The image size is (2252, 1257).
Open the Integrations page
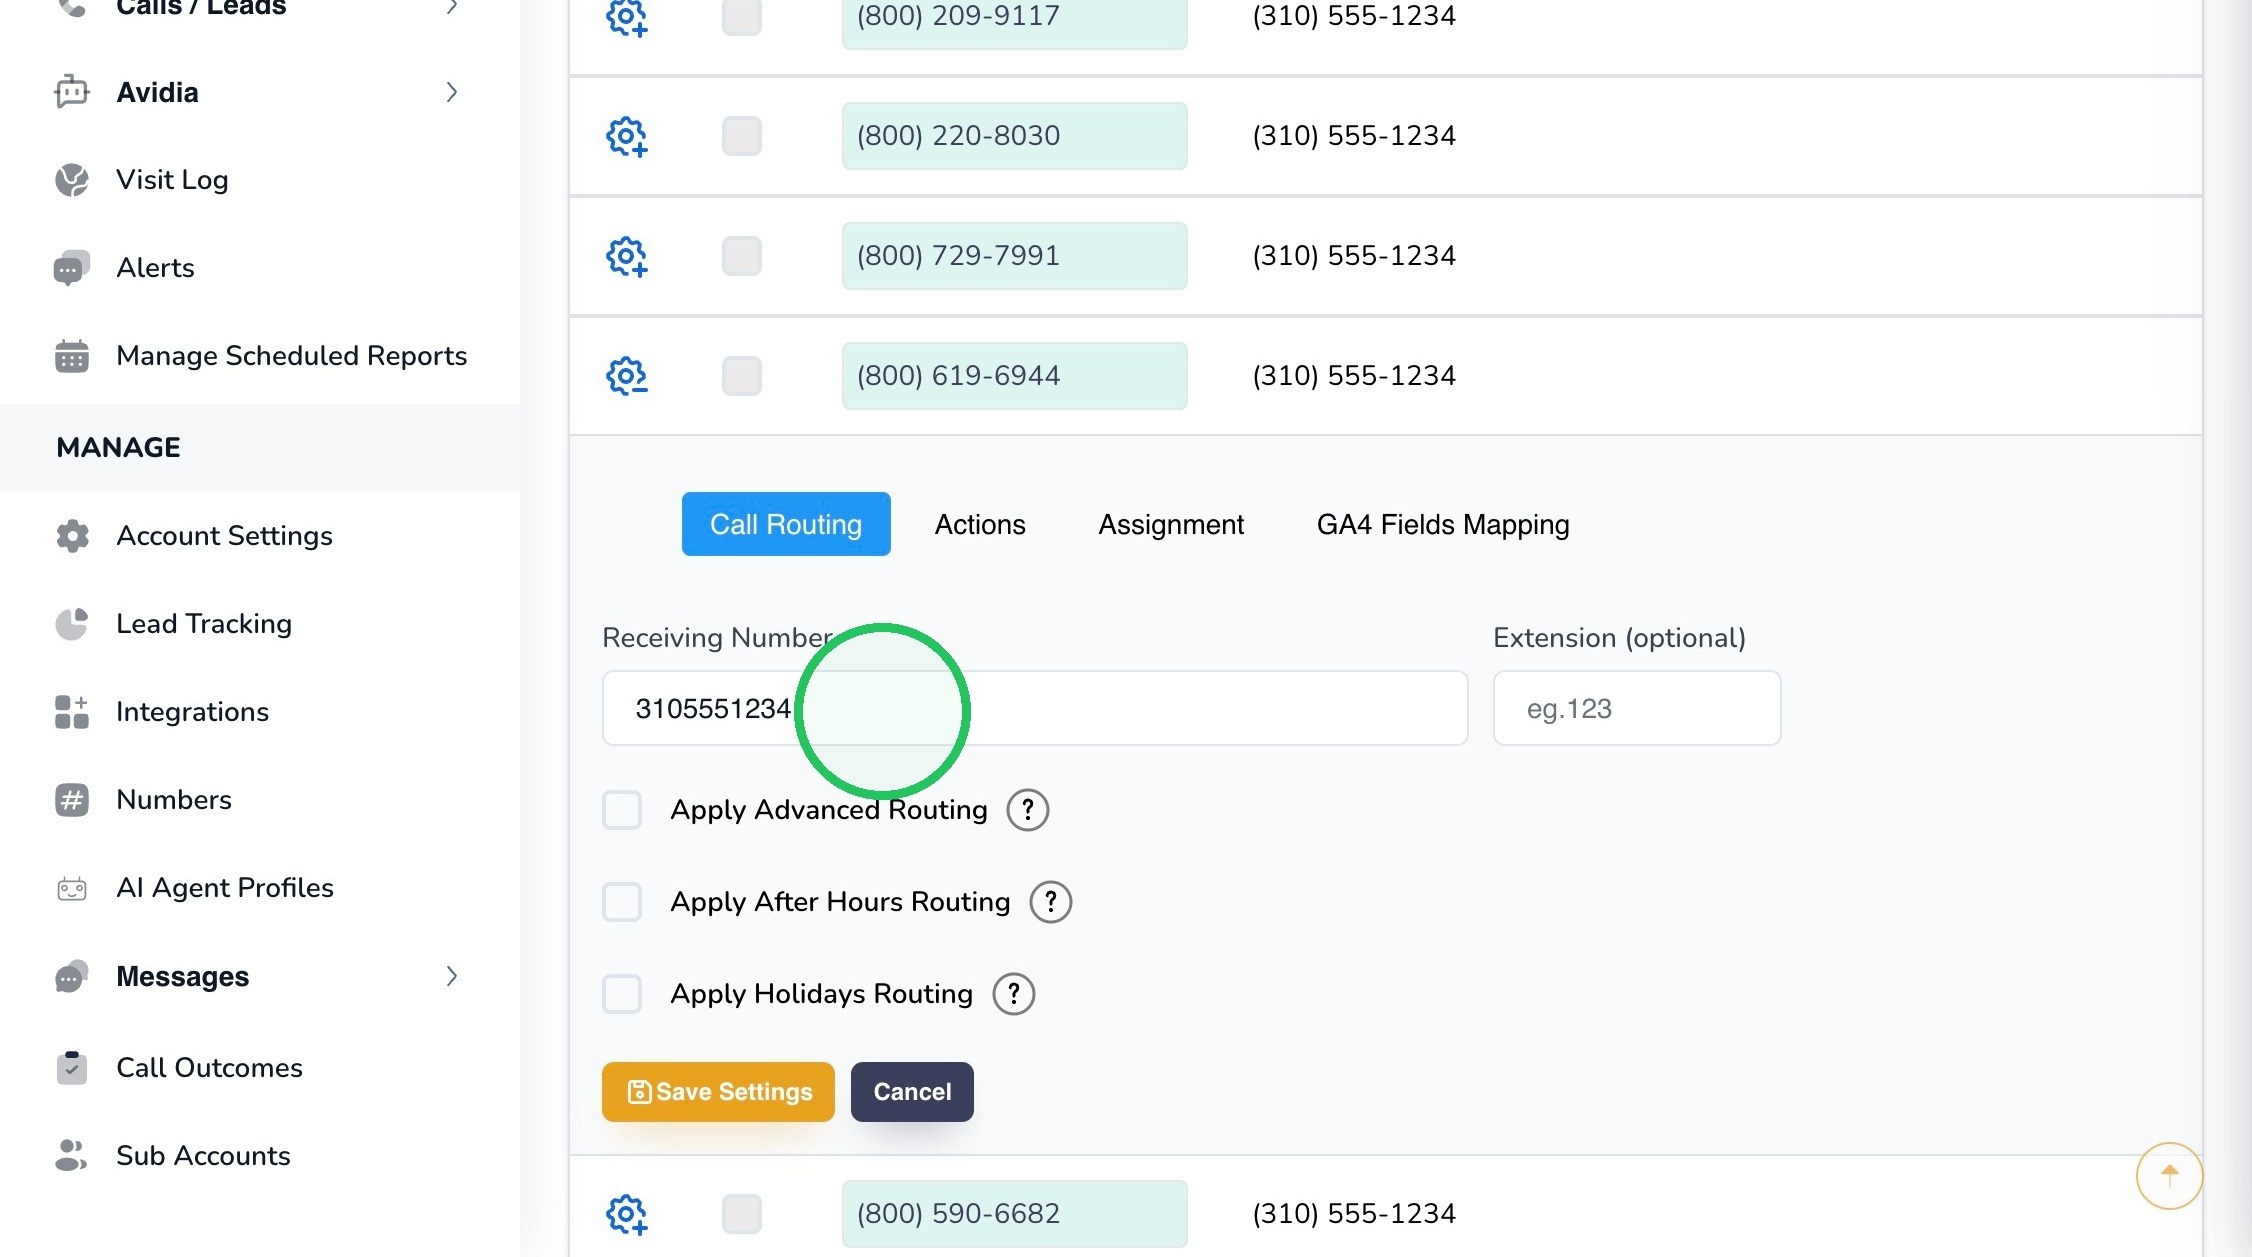point(192,712)
